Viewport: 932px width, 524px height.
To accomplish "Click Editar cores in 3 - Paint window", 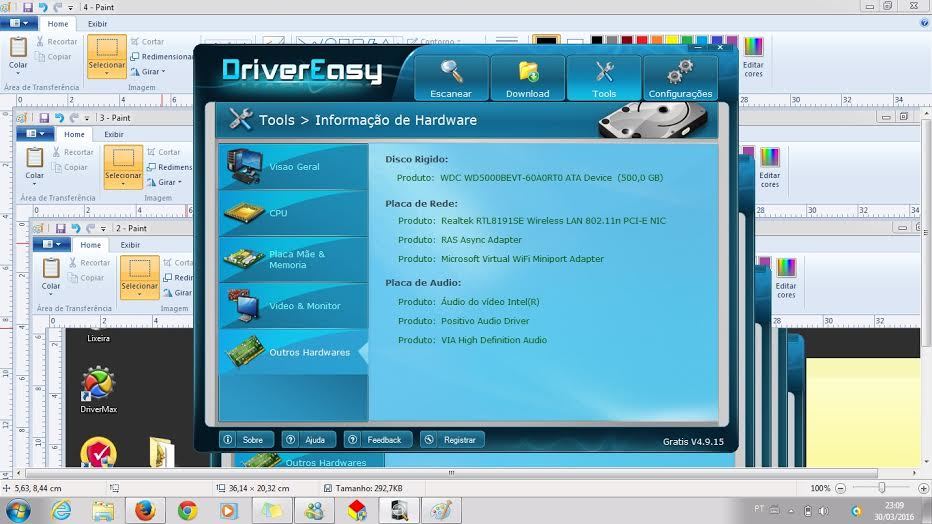I will pyautogui.click(x=770, y=168).
